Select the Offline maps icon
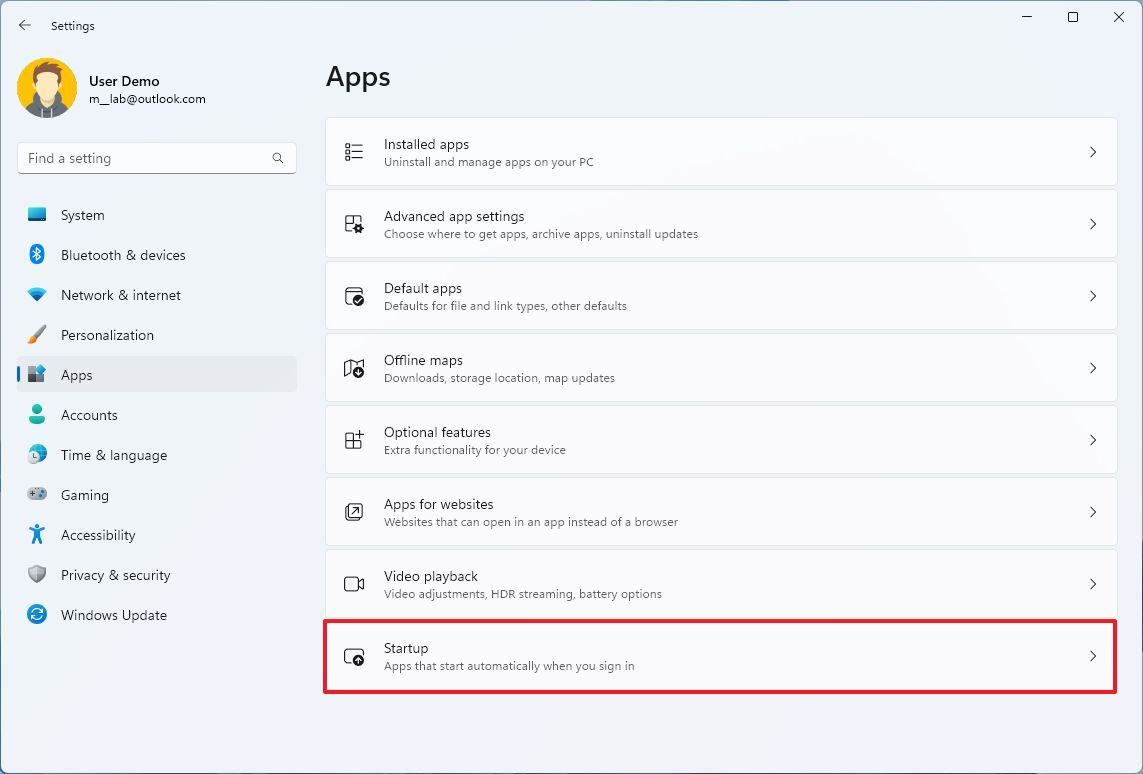Image resolution: width=1143 pixels, height=774 pixels. pos(353,367)
